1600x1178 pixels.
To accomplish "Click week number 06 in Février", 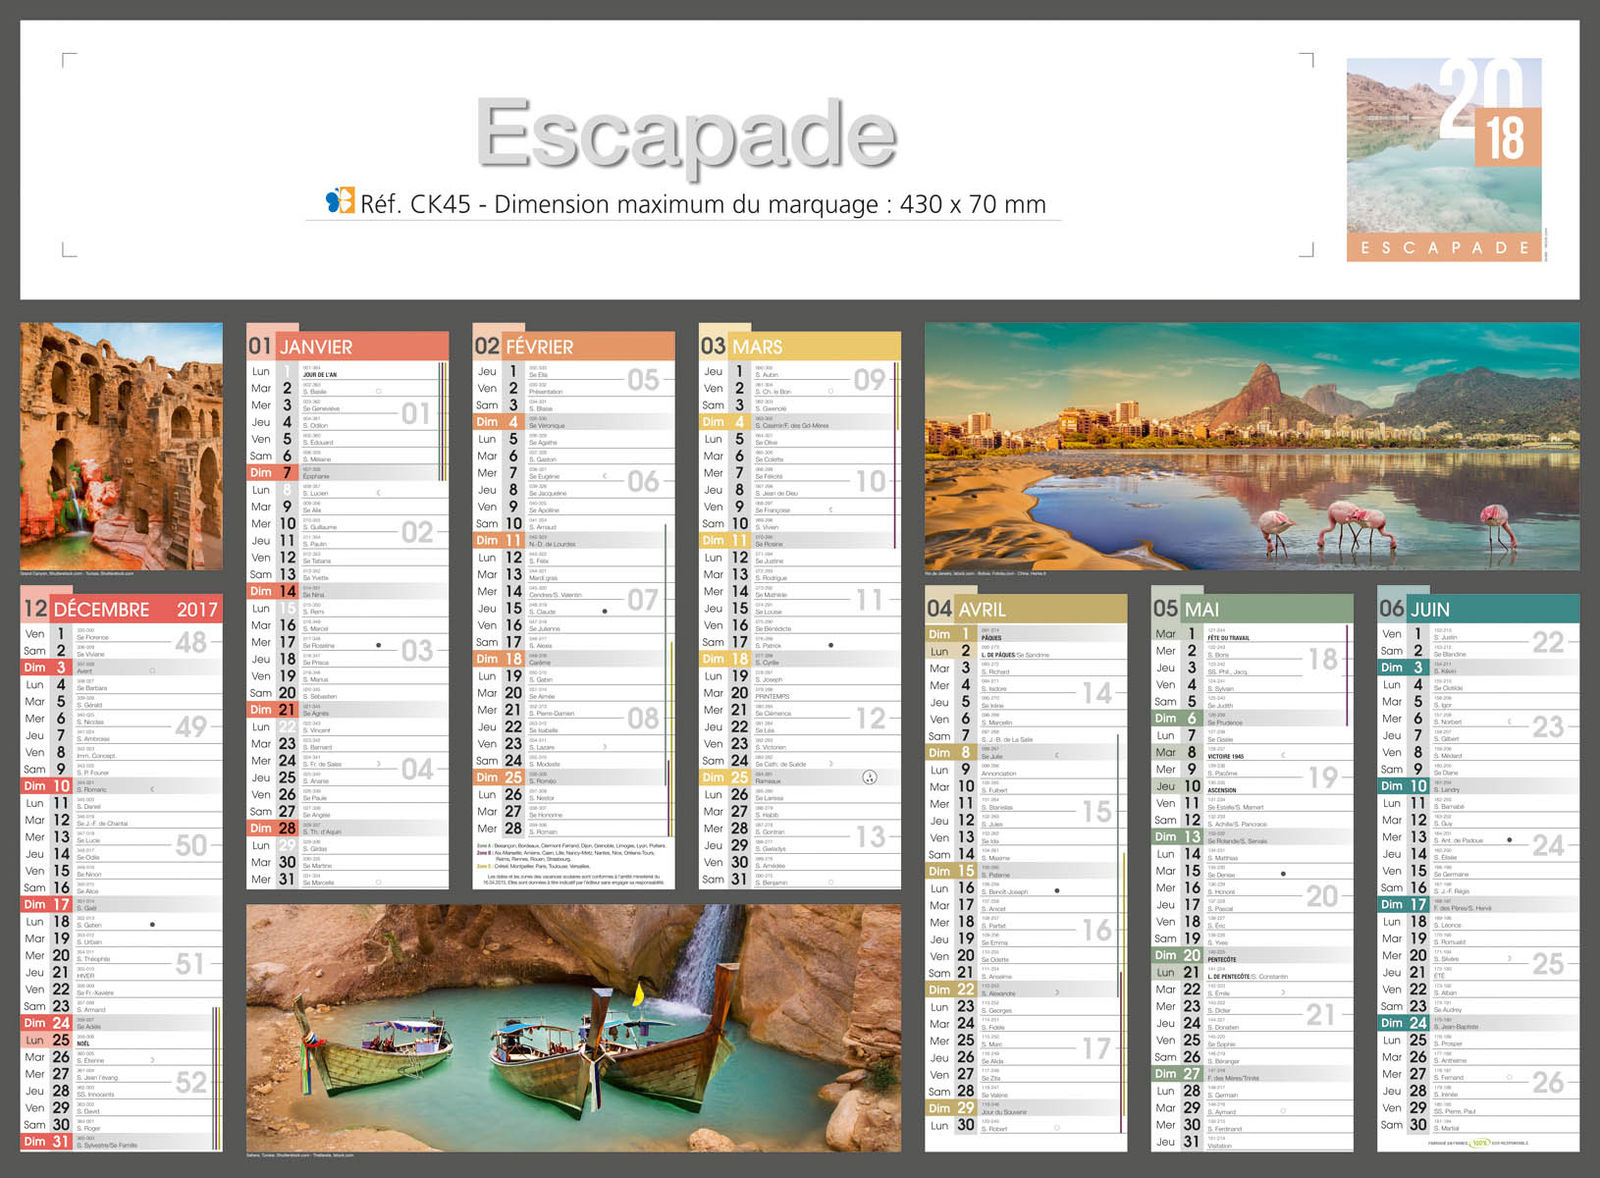I will tap(643, 482).
